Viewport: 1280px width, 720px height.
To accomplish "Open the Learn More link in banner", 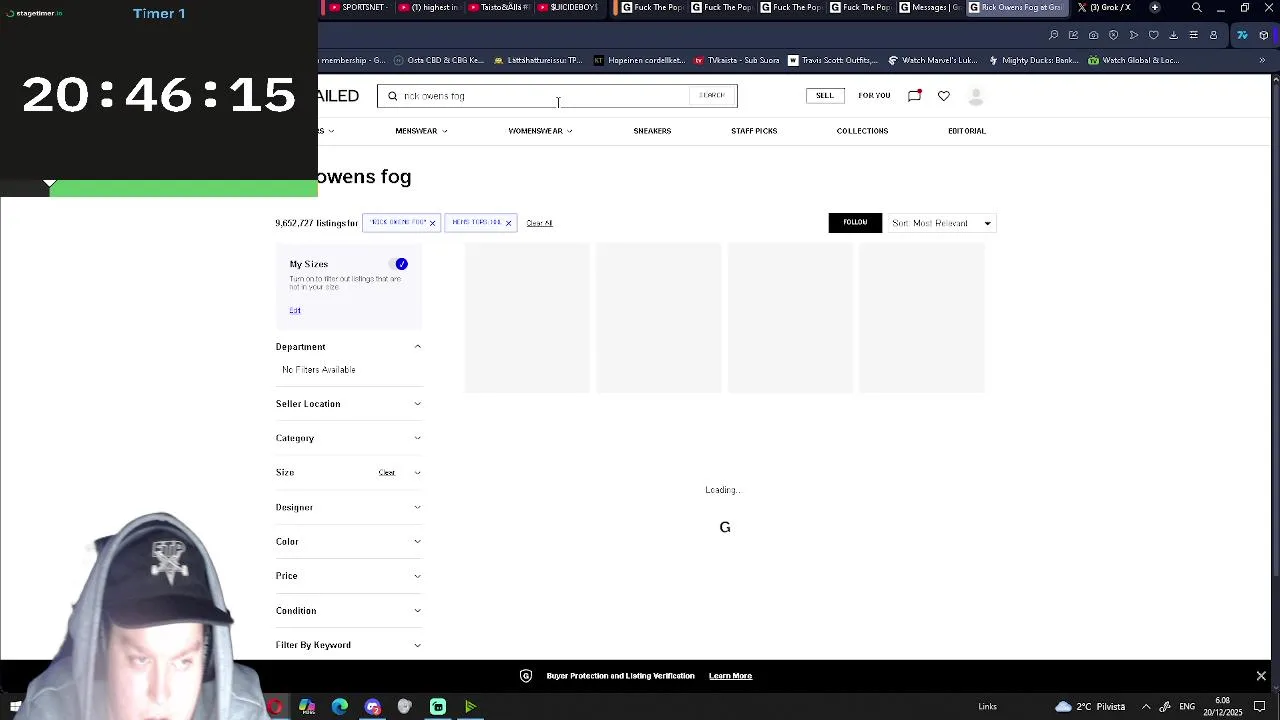I will pyautogui.click(x=730, y=676).
